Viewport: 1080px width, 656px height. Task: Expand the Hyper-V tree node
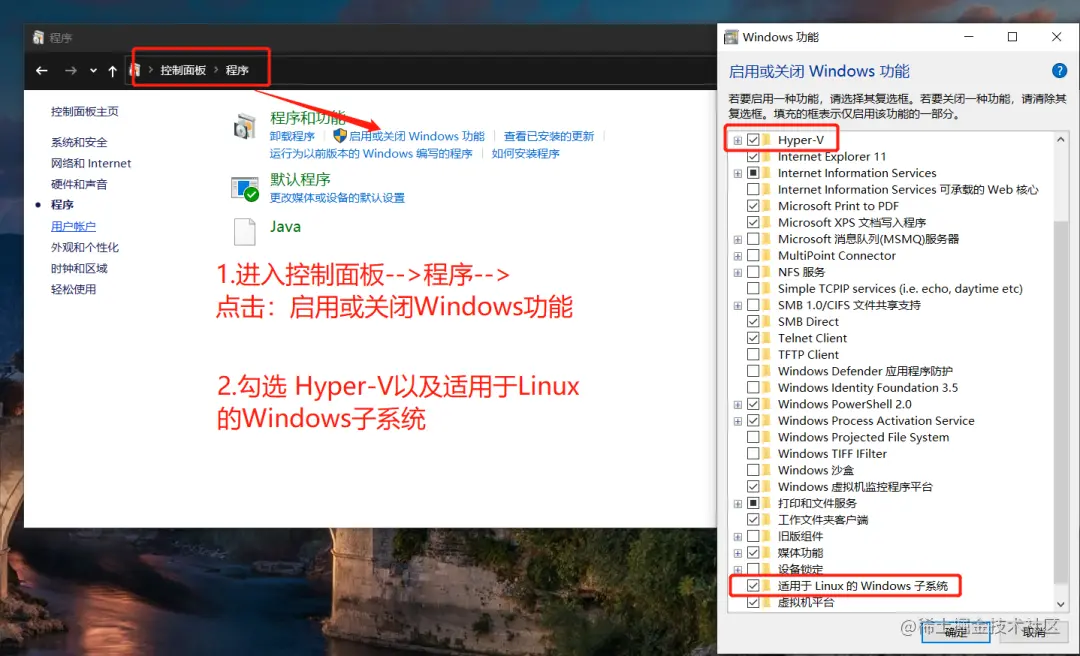738,141
